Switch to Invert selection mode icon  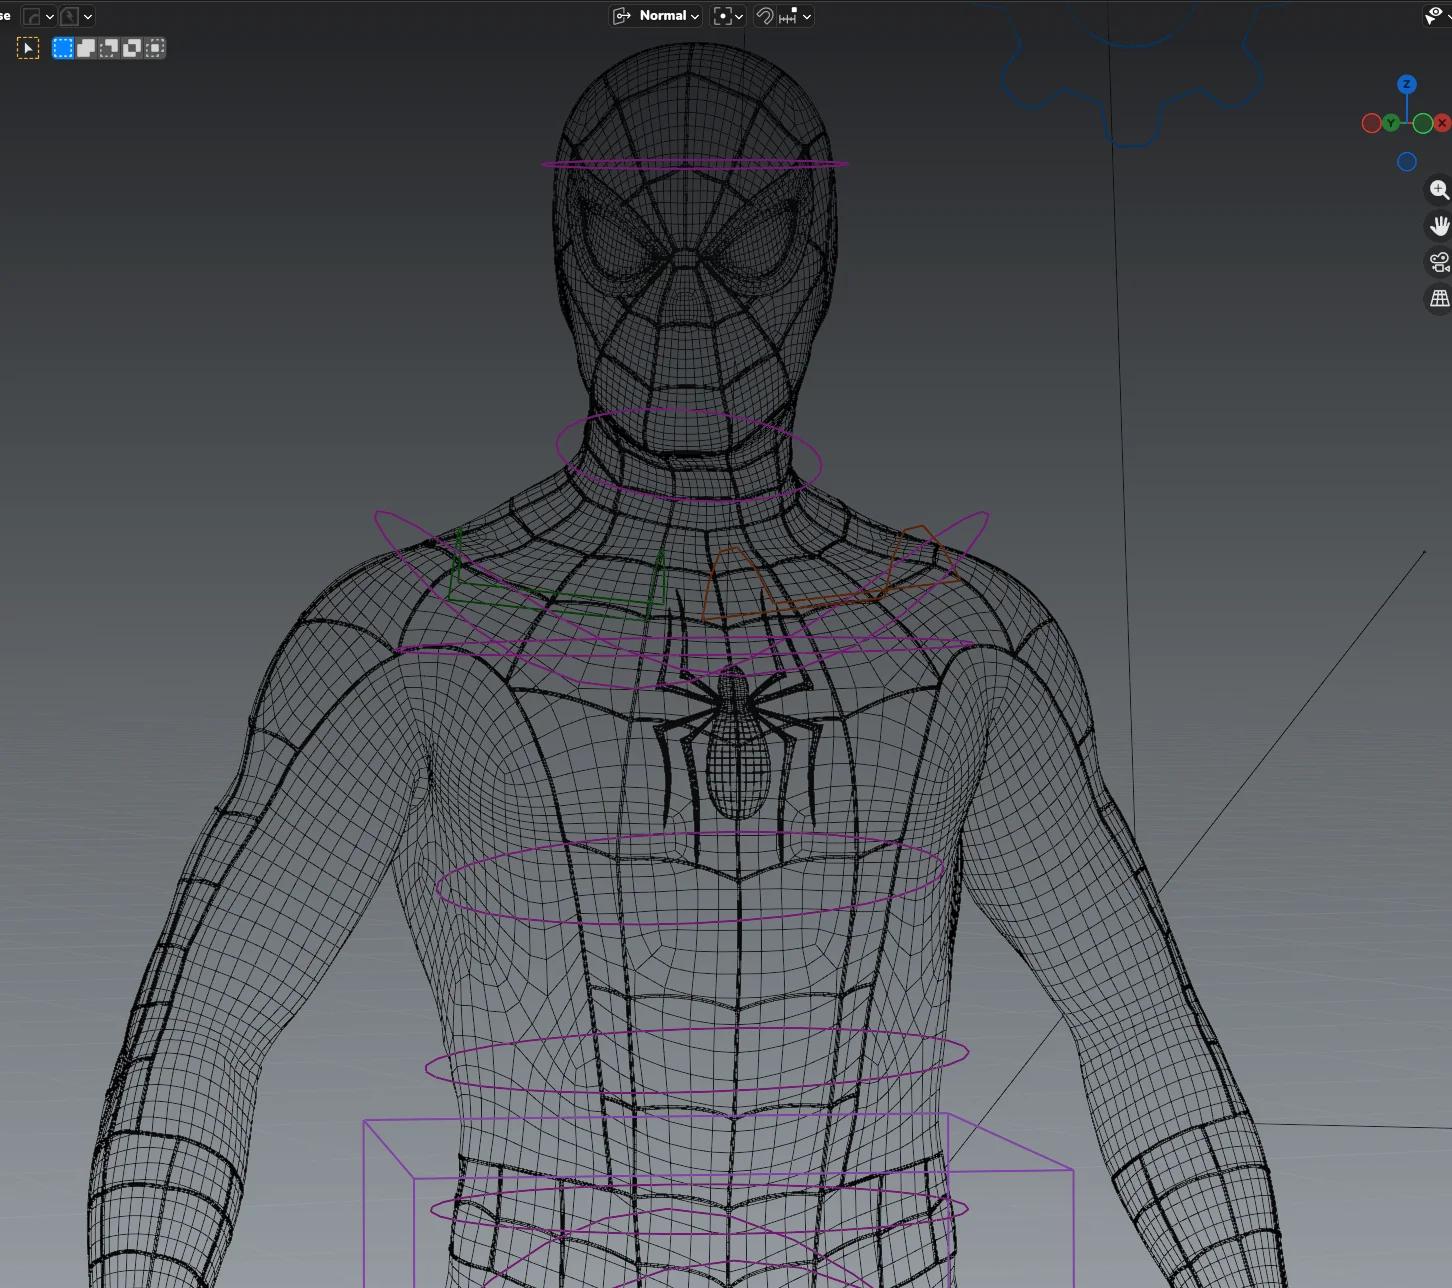pos(132,48)
